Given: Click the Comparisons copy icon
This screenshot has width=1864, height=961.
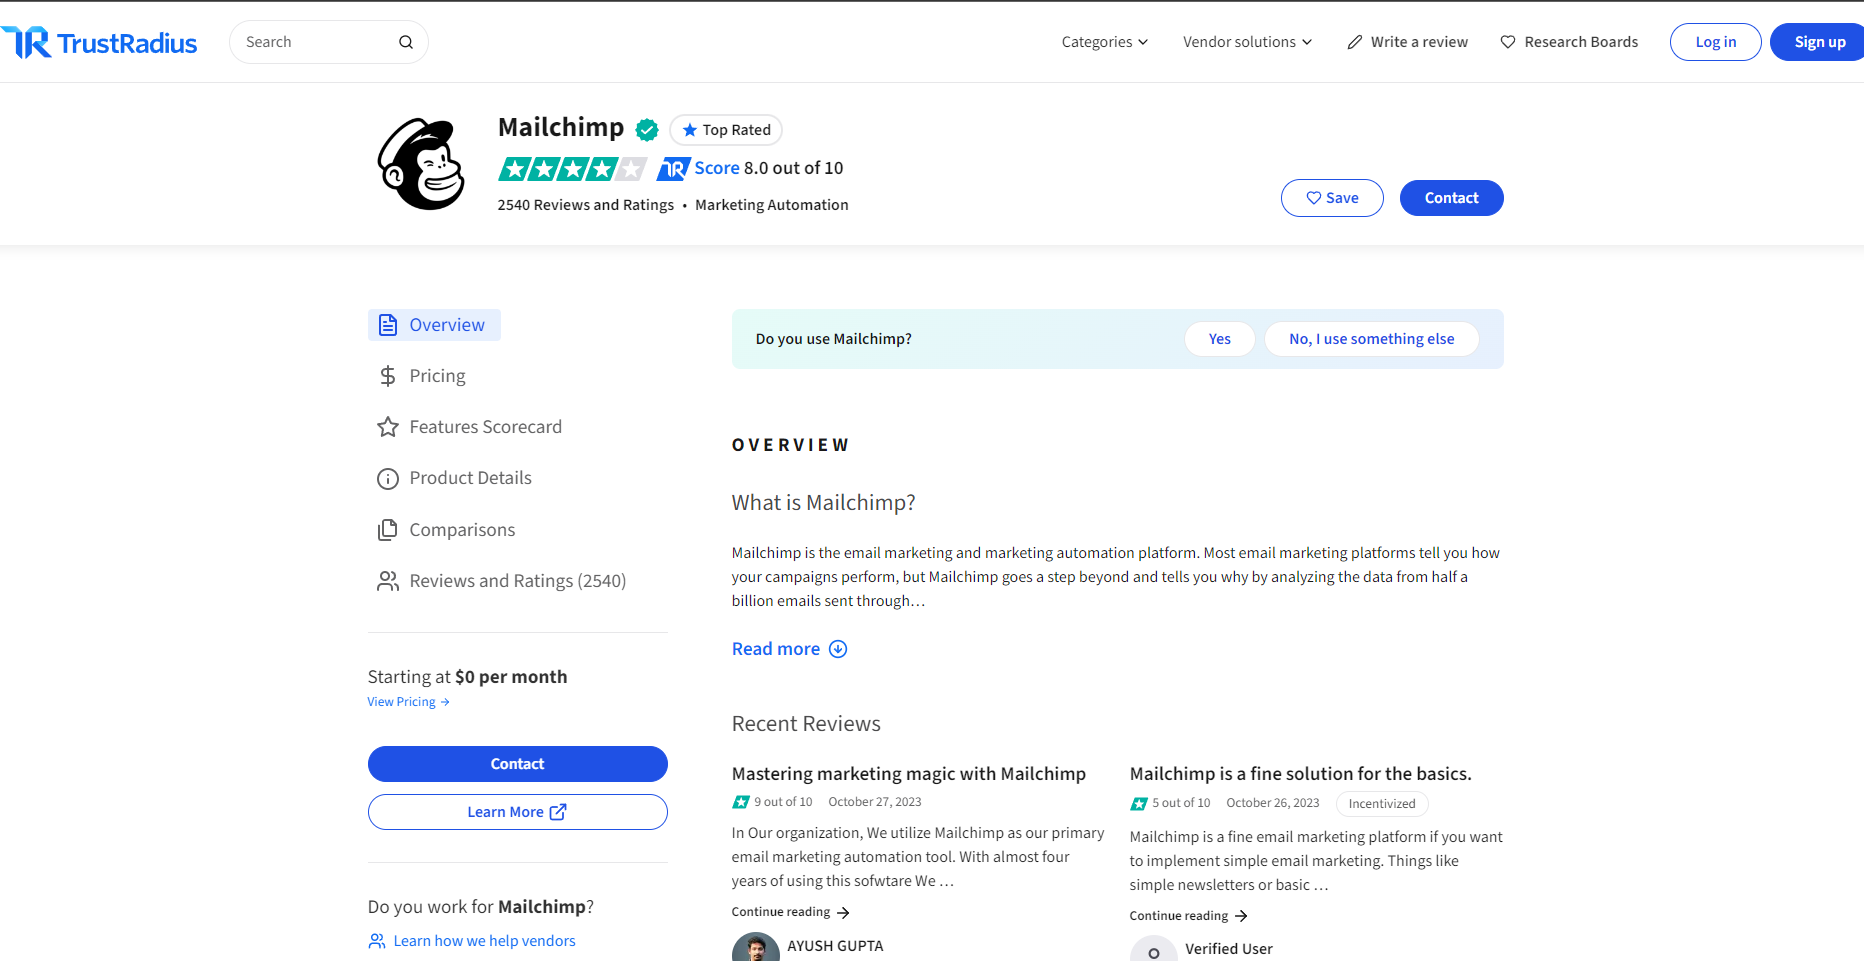Looking at the screenshot, I should pos(388,530).
